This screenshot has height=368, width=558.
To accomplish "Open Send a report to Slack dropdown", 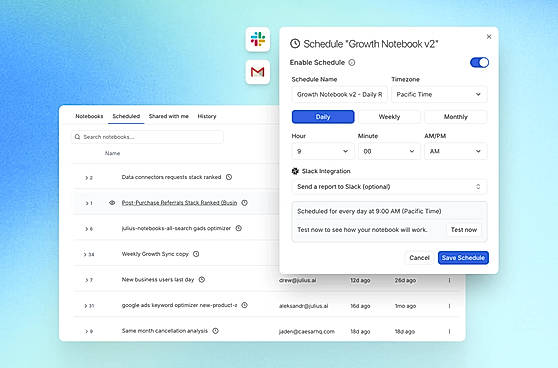I will [389, 186].
